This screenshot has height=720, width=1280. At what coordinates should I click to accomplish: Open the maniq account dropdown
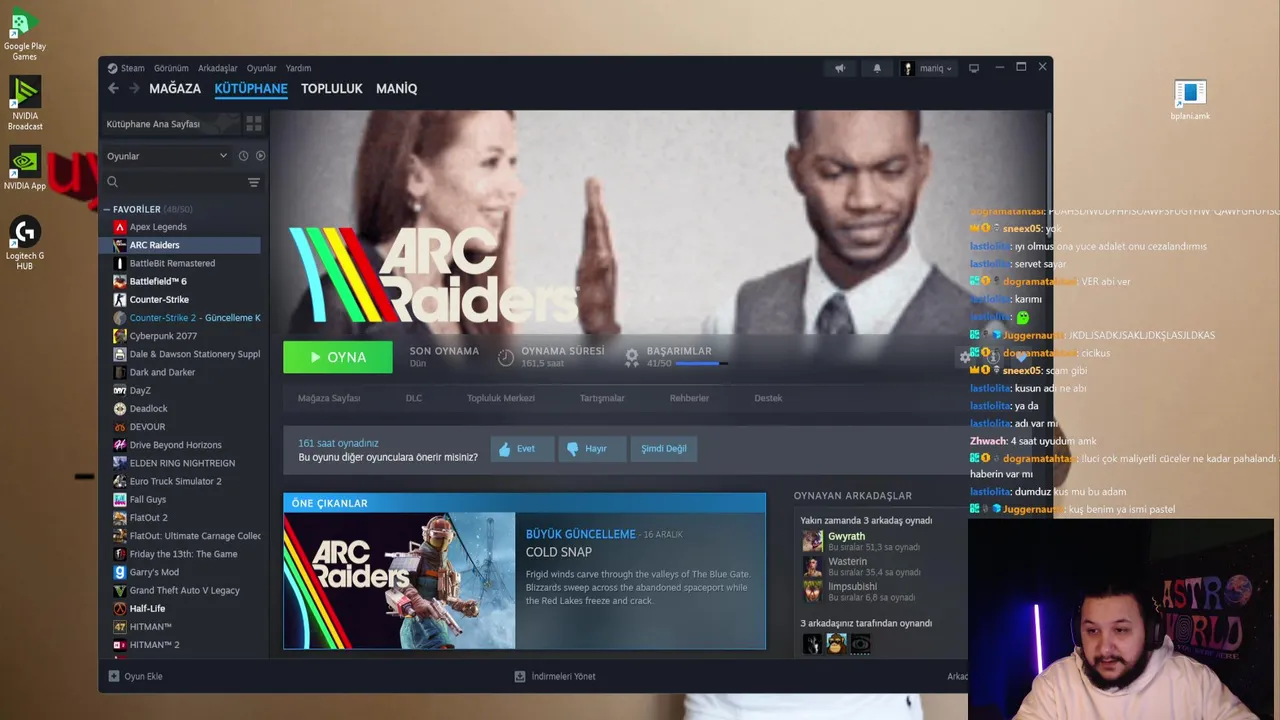[x=929, y=68]
